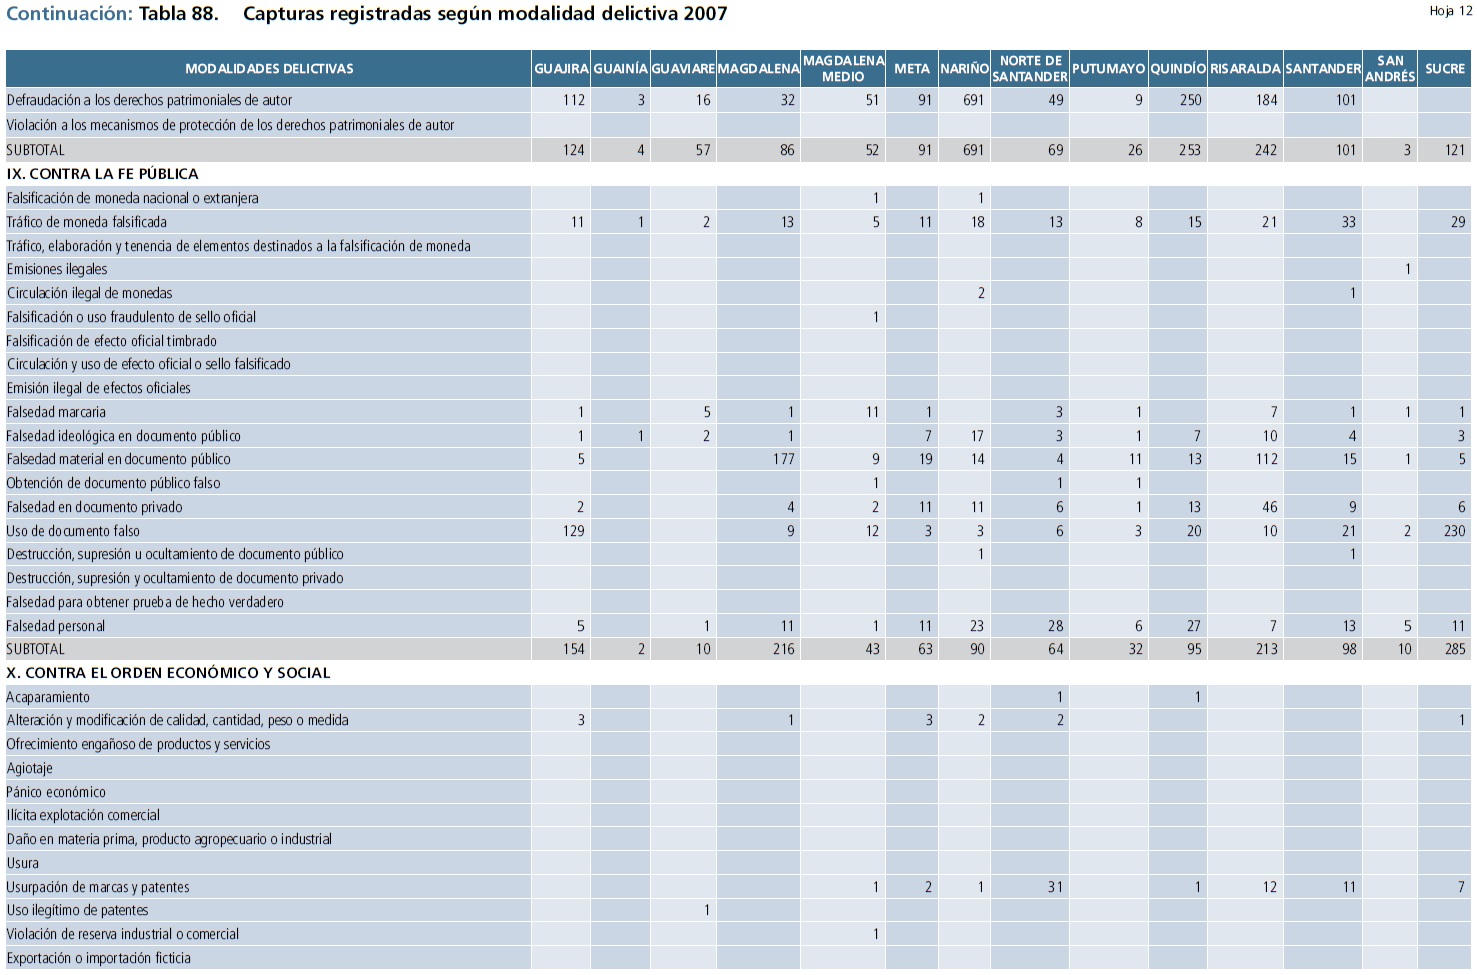Select the QUINDÍO column header
The height and width of the screenshot is (975, 1477).
point(1177,69)
